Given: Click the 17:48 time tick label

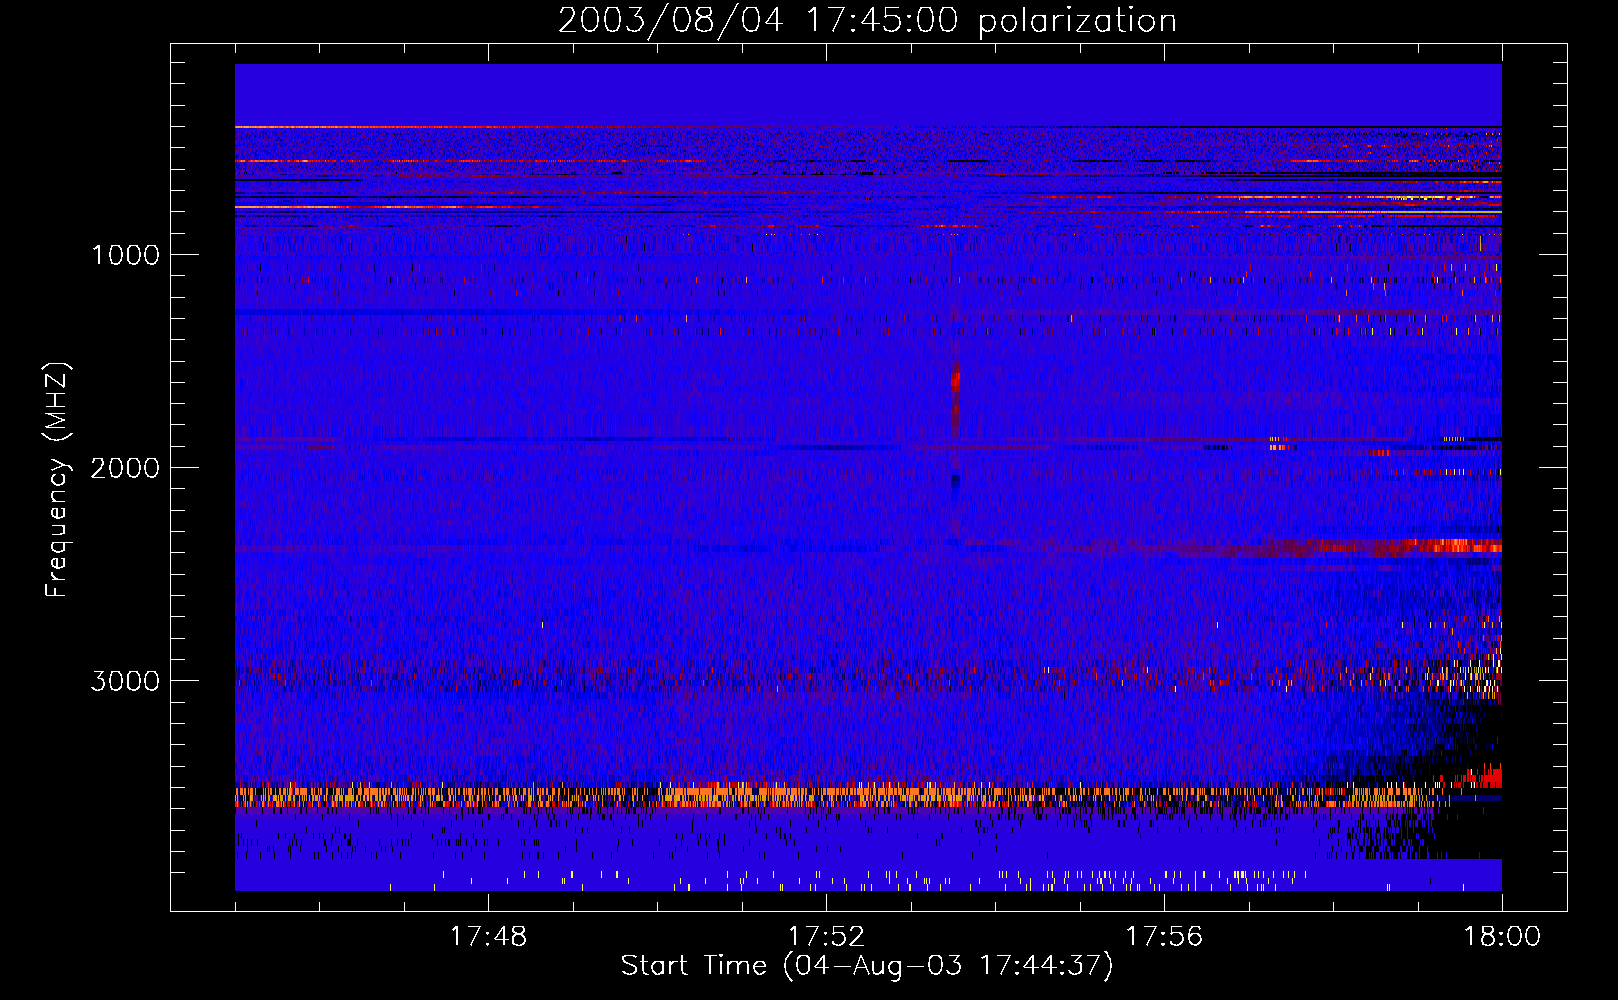Looking at the screenshot, I should [488, 937].
